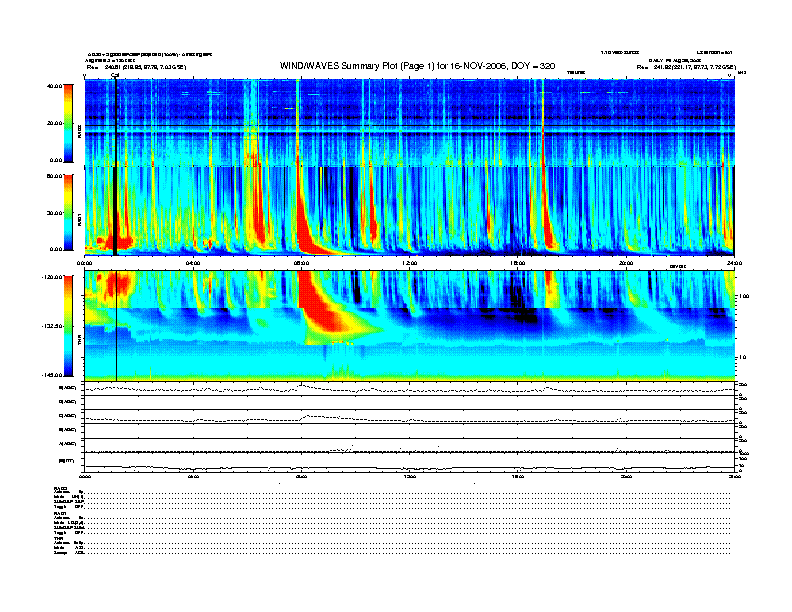Click the TNR color scale bar
The width and height of the screenshot is (792, 612).
(x=68, y=326)
